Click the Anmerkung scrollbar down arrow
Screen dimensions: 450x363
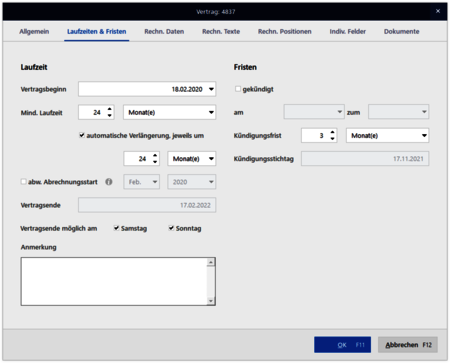(x=211, y=301)
